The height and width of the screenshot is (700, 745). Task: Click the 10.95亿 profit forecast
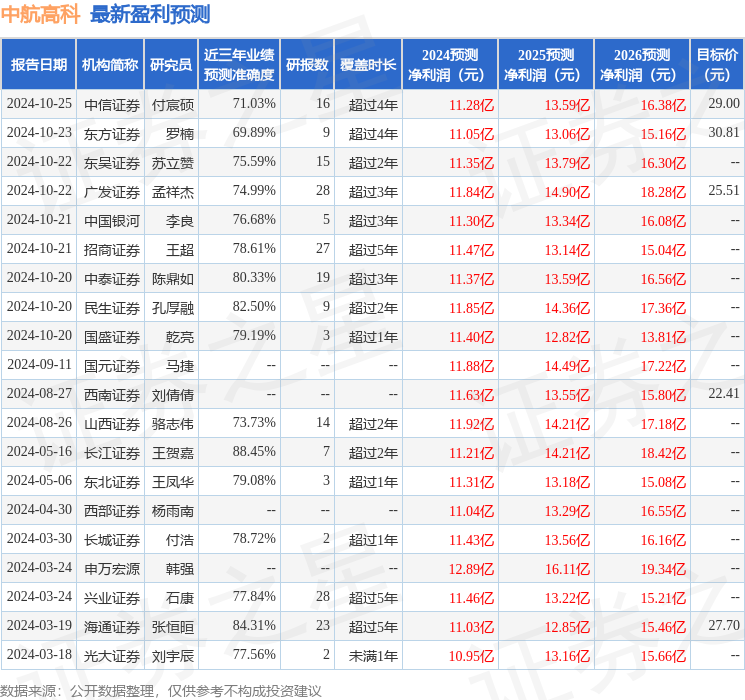(472, 656)
